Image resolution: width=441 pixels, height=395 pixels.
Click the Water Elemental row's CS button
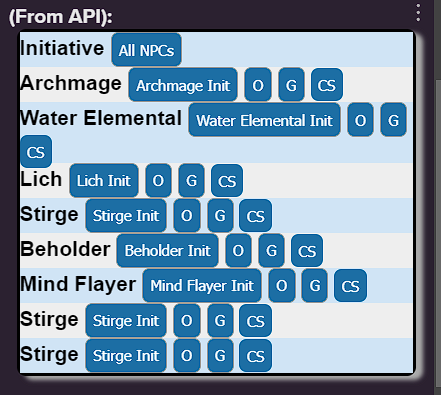click(x=36, y=152)
